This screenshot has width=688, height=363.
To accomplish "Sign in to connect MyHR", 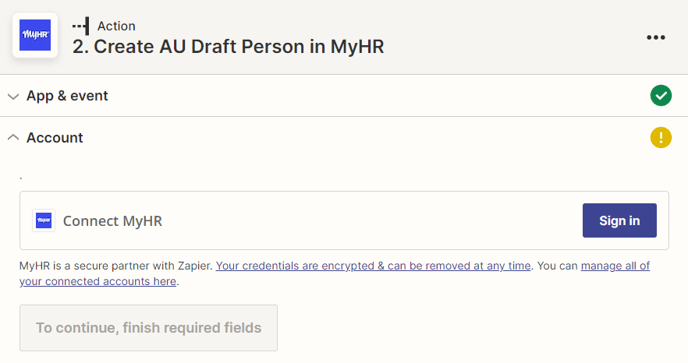I will [x=620, y=220].
